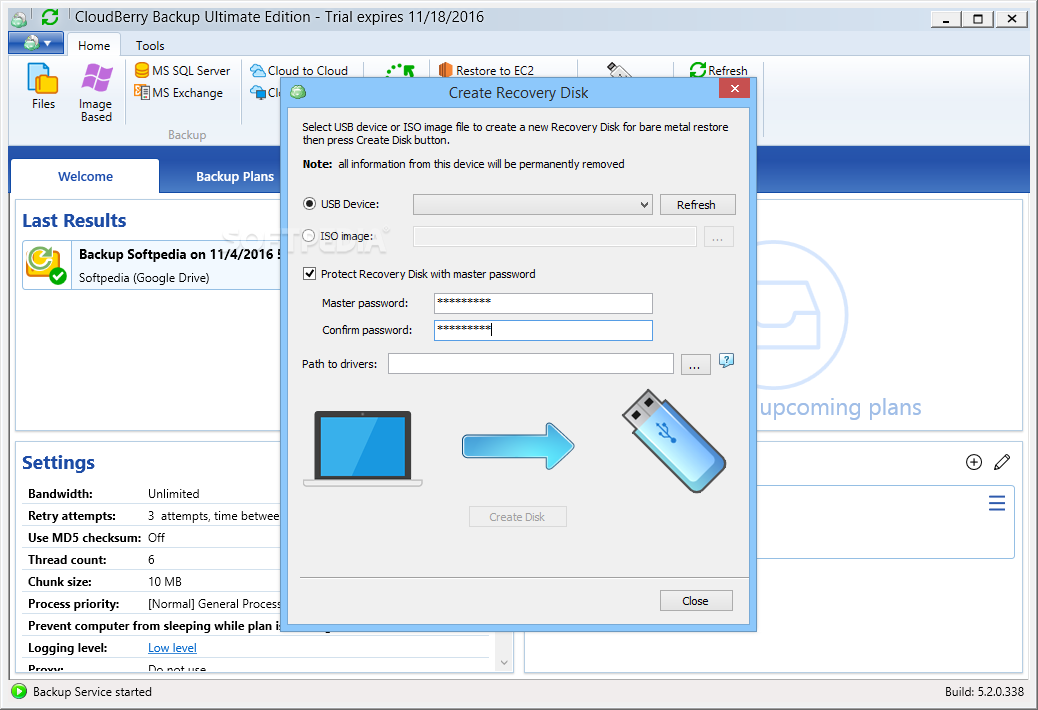The width and height of the screenshot is (1038, 710).
Task: Open the Backup Plans tab
Action: tap(234, 177)
